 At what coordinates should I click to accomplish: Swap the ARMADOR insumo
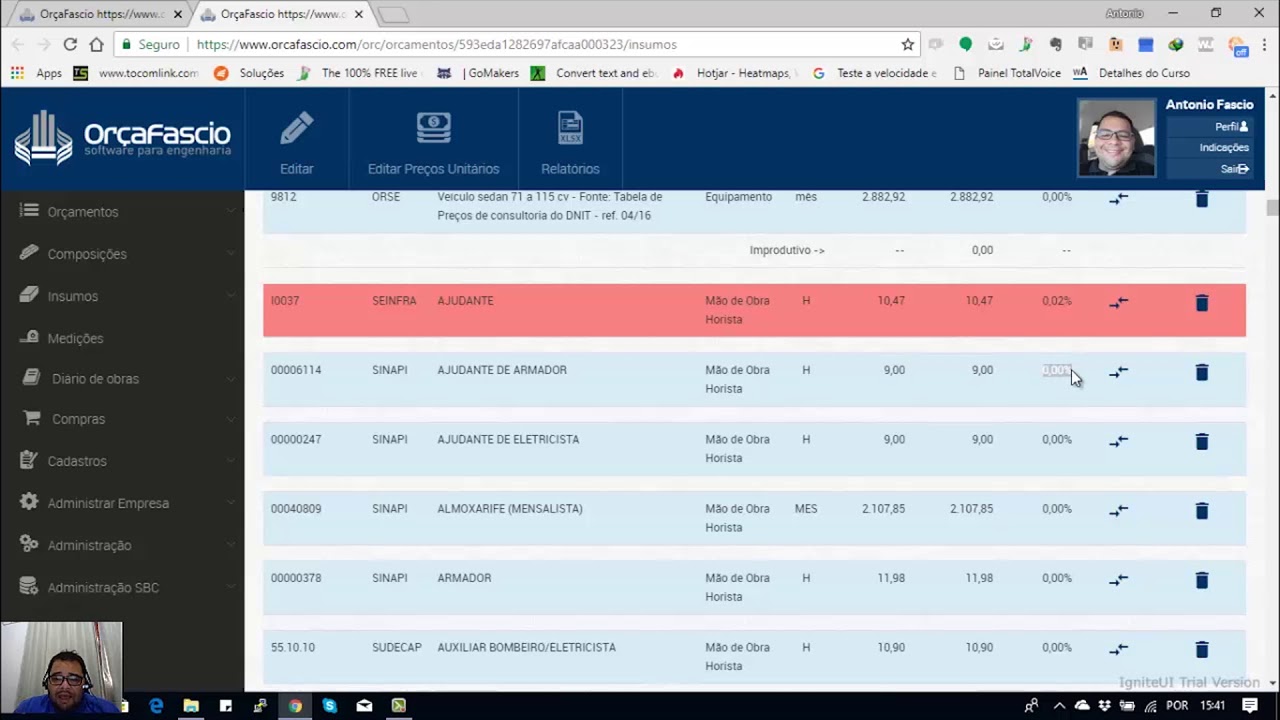[1118, 579]
